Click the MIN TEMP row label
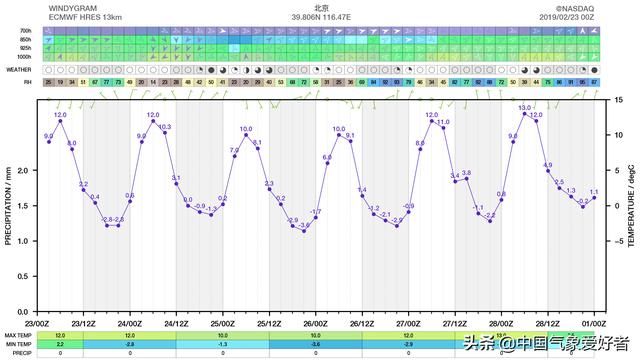640x362 pixels. [x=19, y=344]
